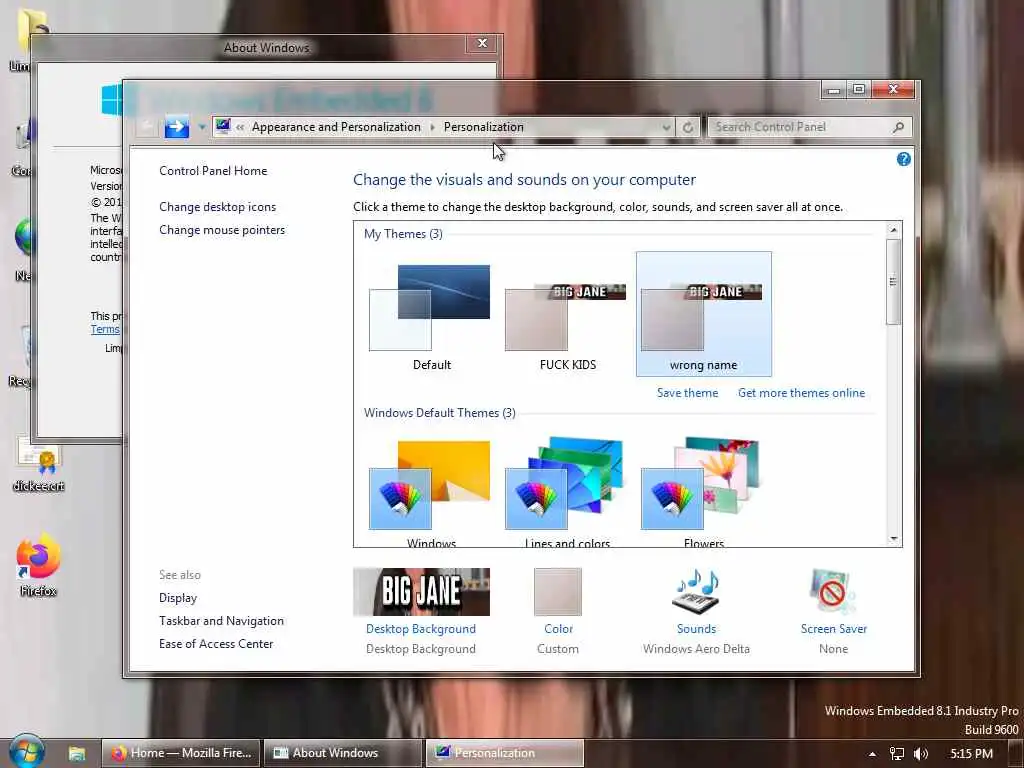Select the Lines and colors theme
This screenshot has width=1024, height=768.
[x=568, y=492]
